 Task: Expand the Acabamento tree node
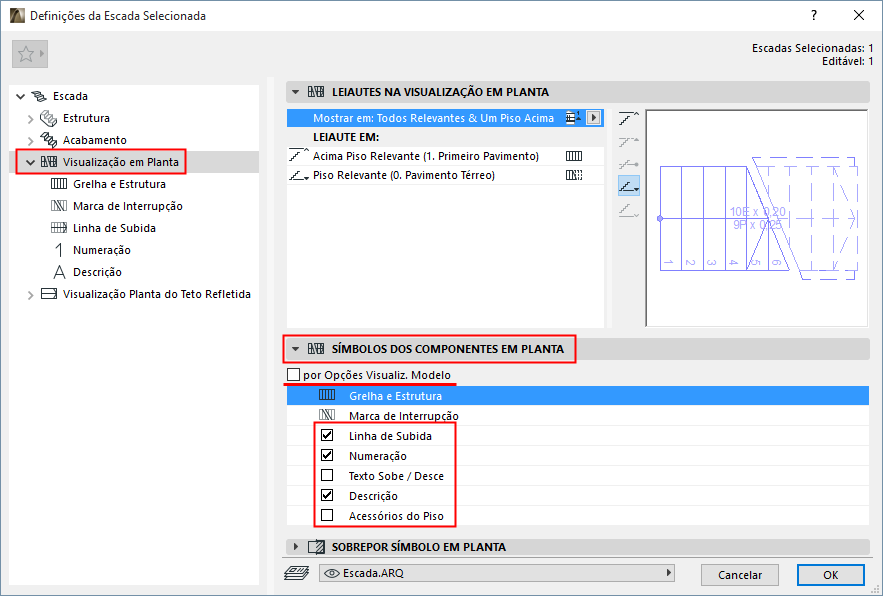31,140
